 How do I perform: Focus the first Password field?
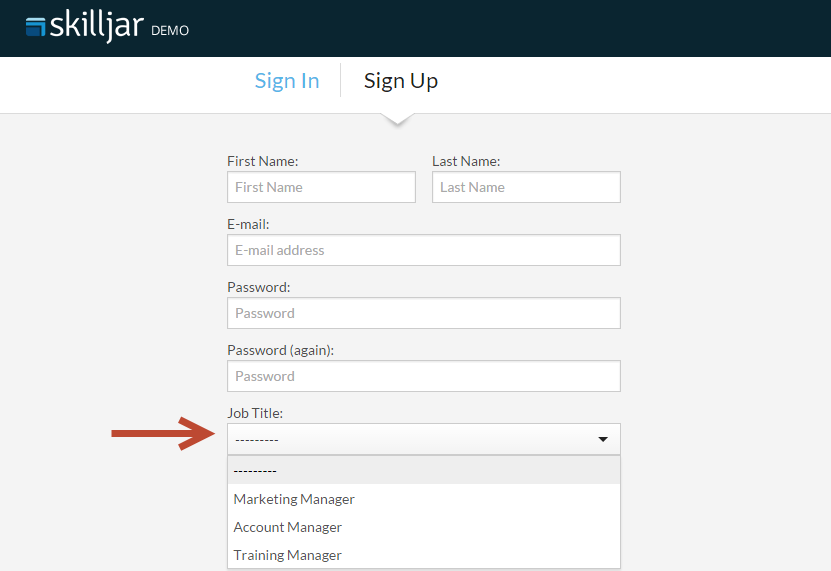pyautogui.click(x=423, y=313)
